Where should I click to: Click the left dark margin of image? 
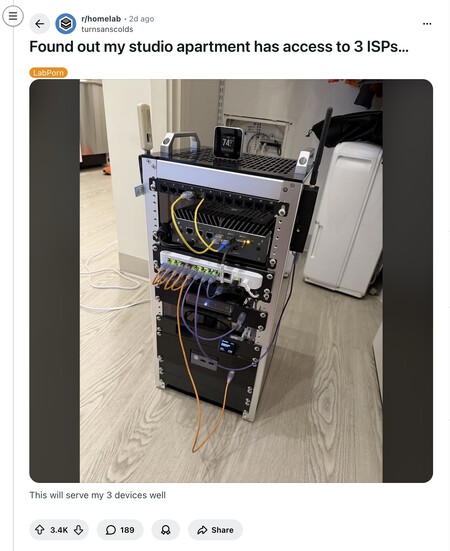tap(54, 280)
